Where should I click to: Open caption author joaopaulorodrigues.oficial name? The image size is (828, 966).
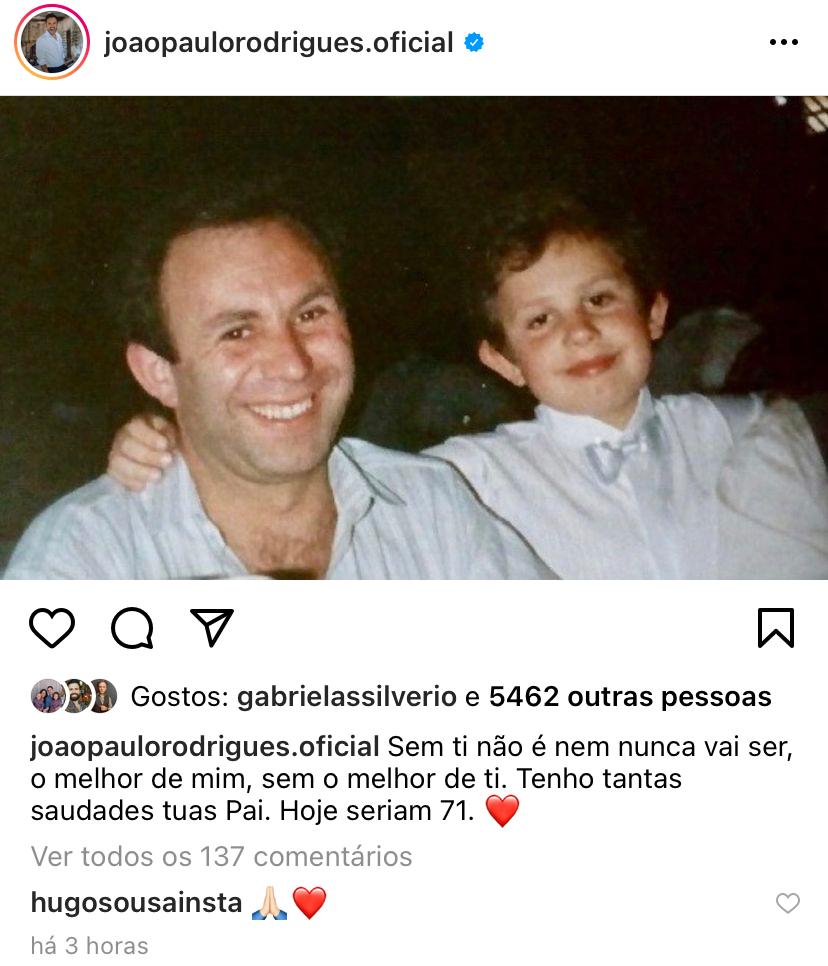pyautogui.click(x=205, y=747)
